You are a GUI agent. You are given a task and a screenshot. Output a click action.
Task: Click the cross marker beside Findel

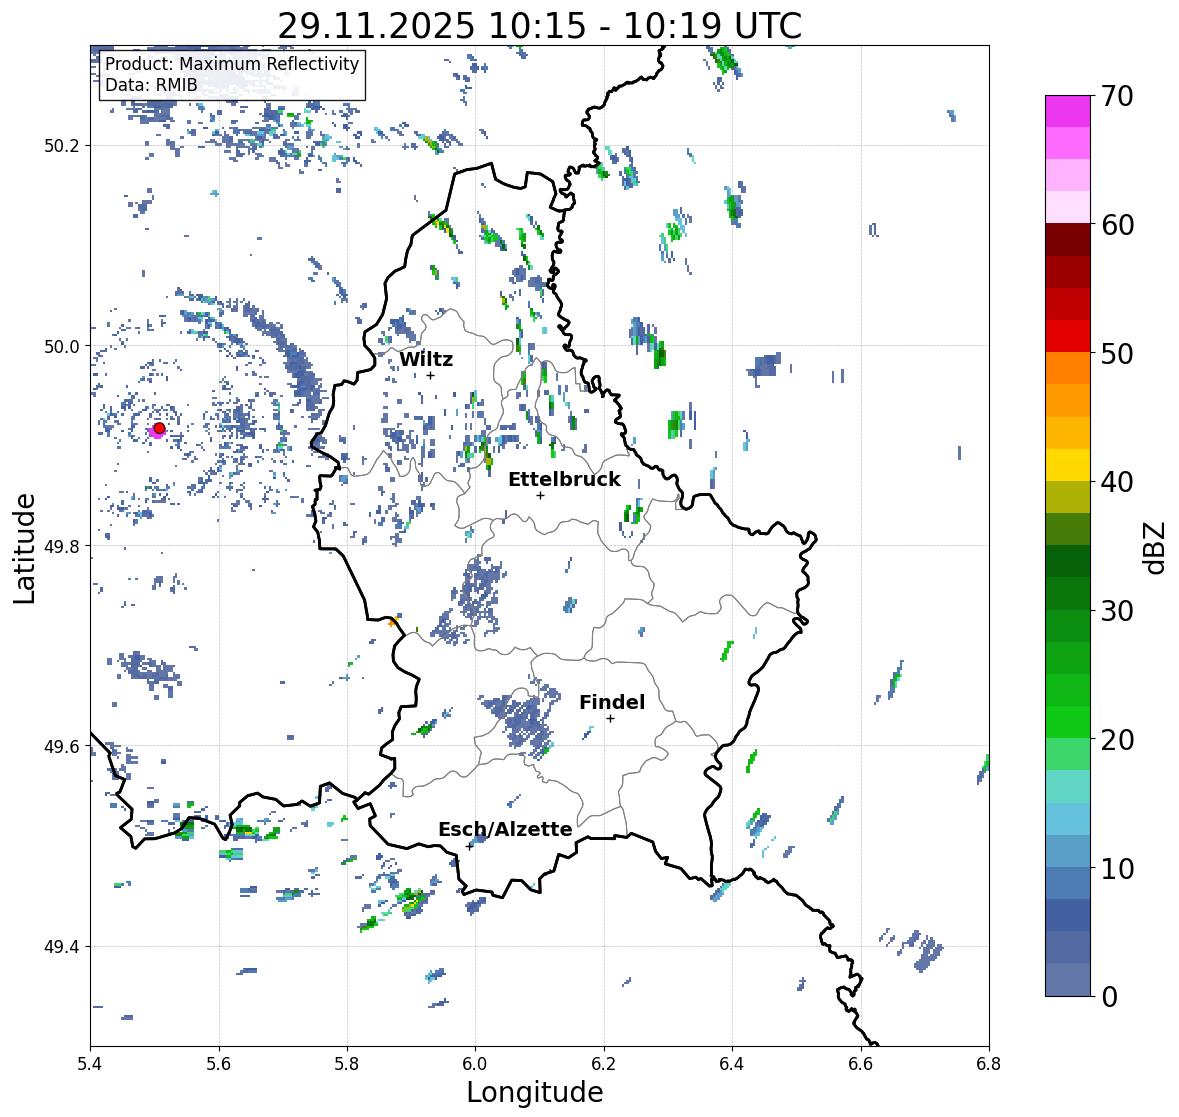coord(611,719)
